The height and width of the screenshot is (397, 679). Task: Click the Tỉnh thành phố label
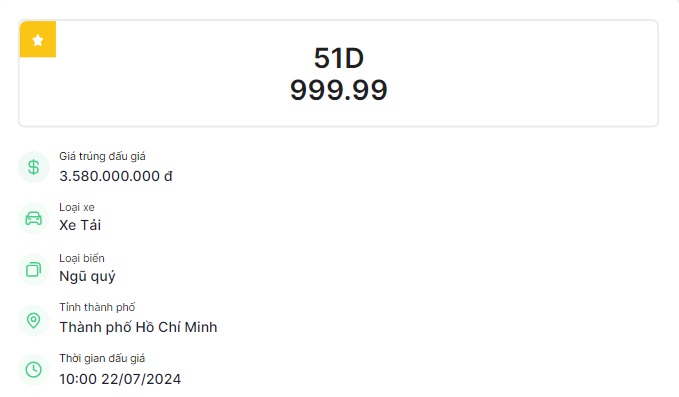pyautogui.click(x=97, y=307)
